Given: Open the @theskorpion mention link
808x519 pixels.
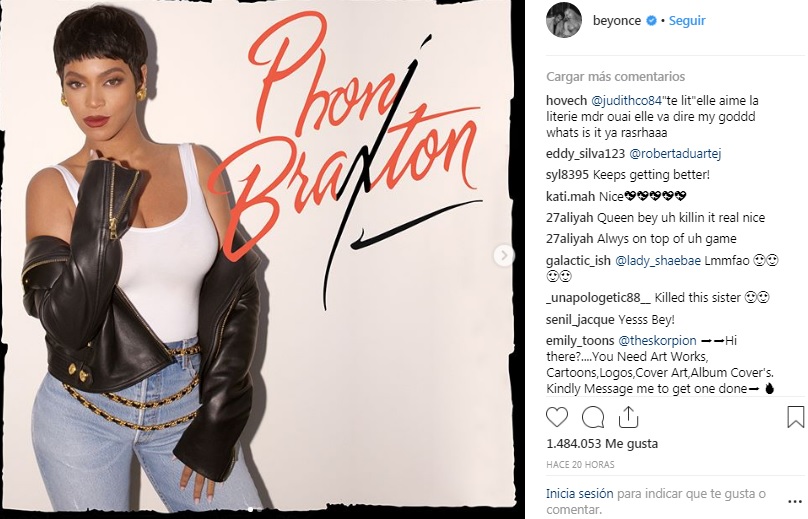Looking at the screenshot, I should (657, 341).
